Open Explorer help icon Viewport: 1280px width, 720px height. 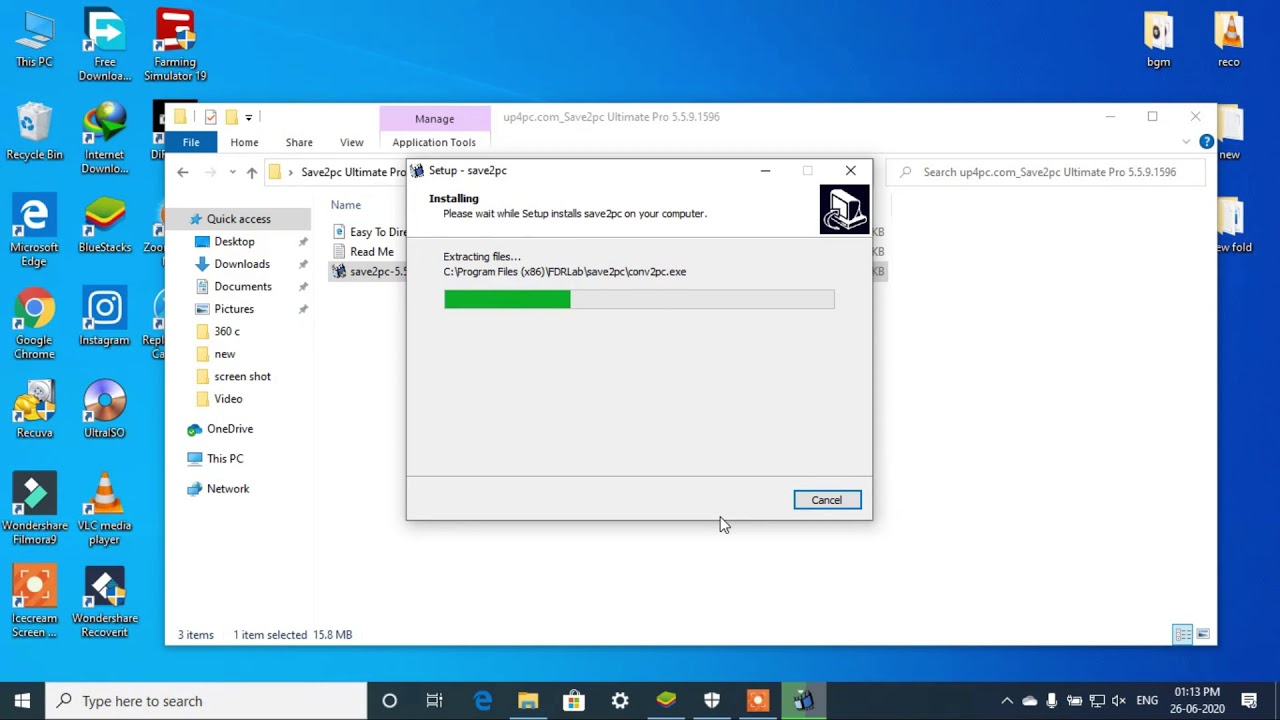[1206, 142]
